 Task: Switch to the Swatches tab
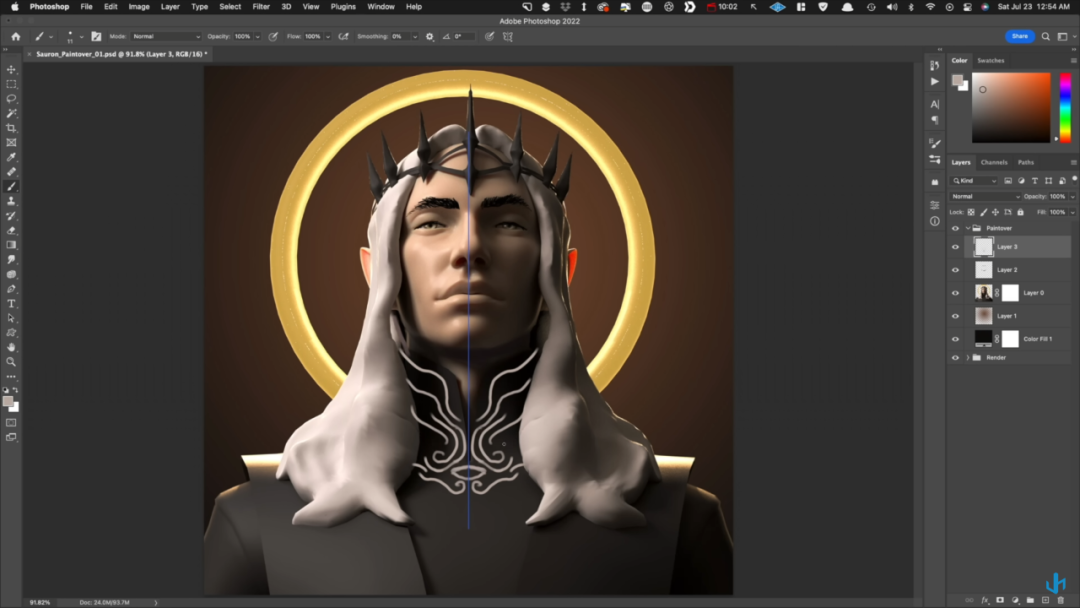pos(990,61)
